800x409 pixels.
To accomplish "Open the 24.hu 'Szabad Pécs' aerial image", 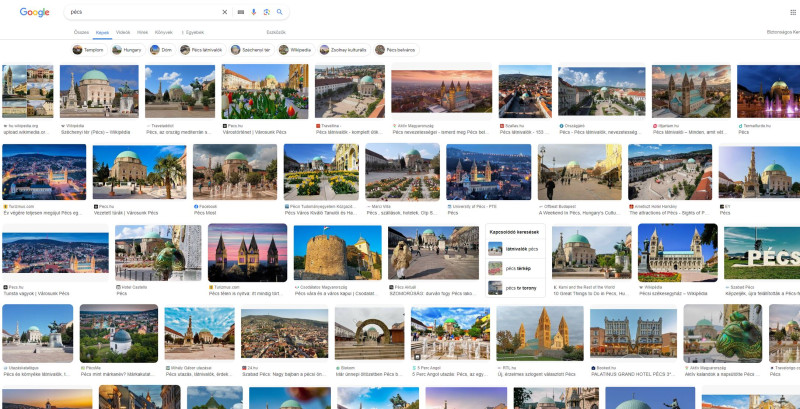I will pos(284,333).
